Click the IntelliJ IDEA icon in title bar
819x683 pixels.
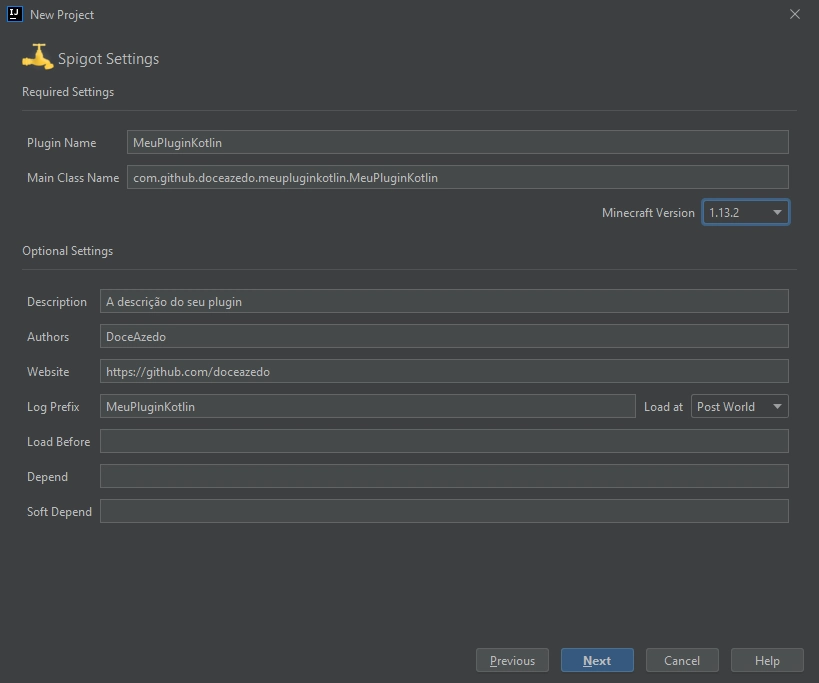tap(15, 14)
